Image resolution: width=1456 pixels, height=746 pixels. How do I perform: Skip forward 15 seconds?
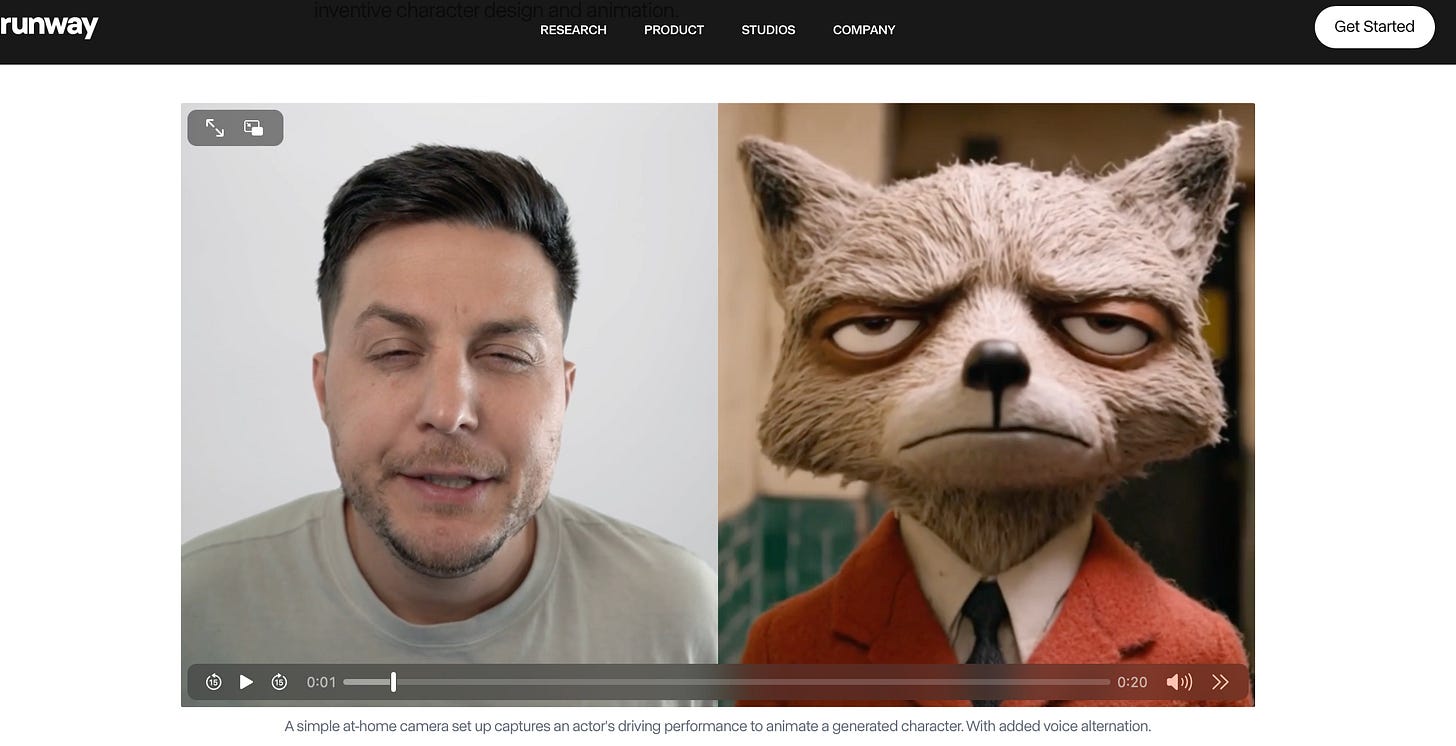point(279,682)
